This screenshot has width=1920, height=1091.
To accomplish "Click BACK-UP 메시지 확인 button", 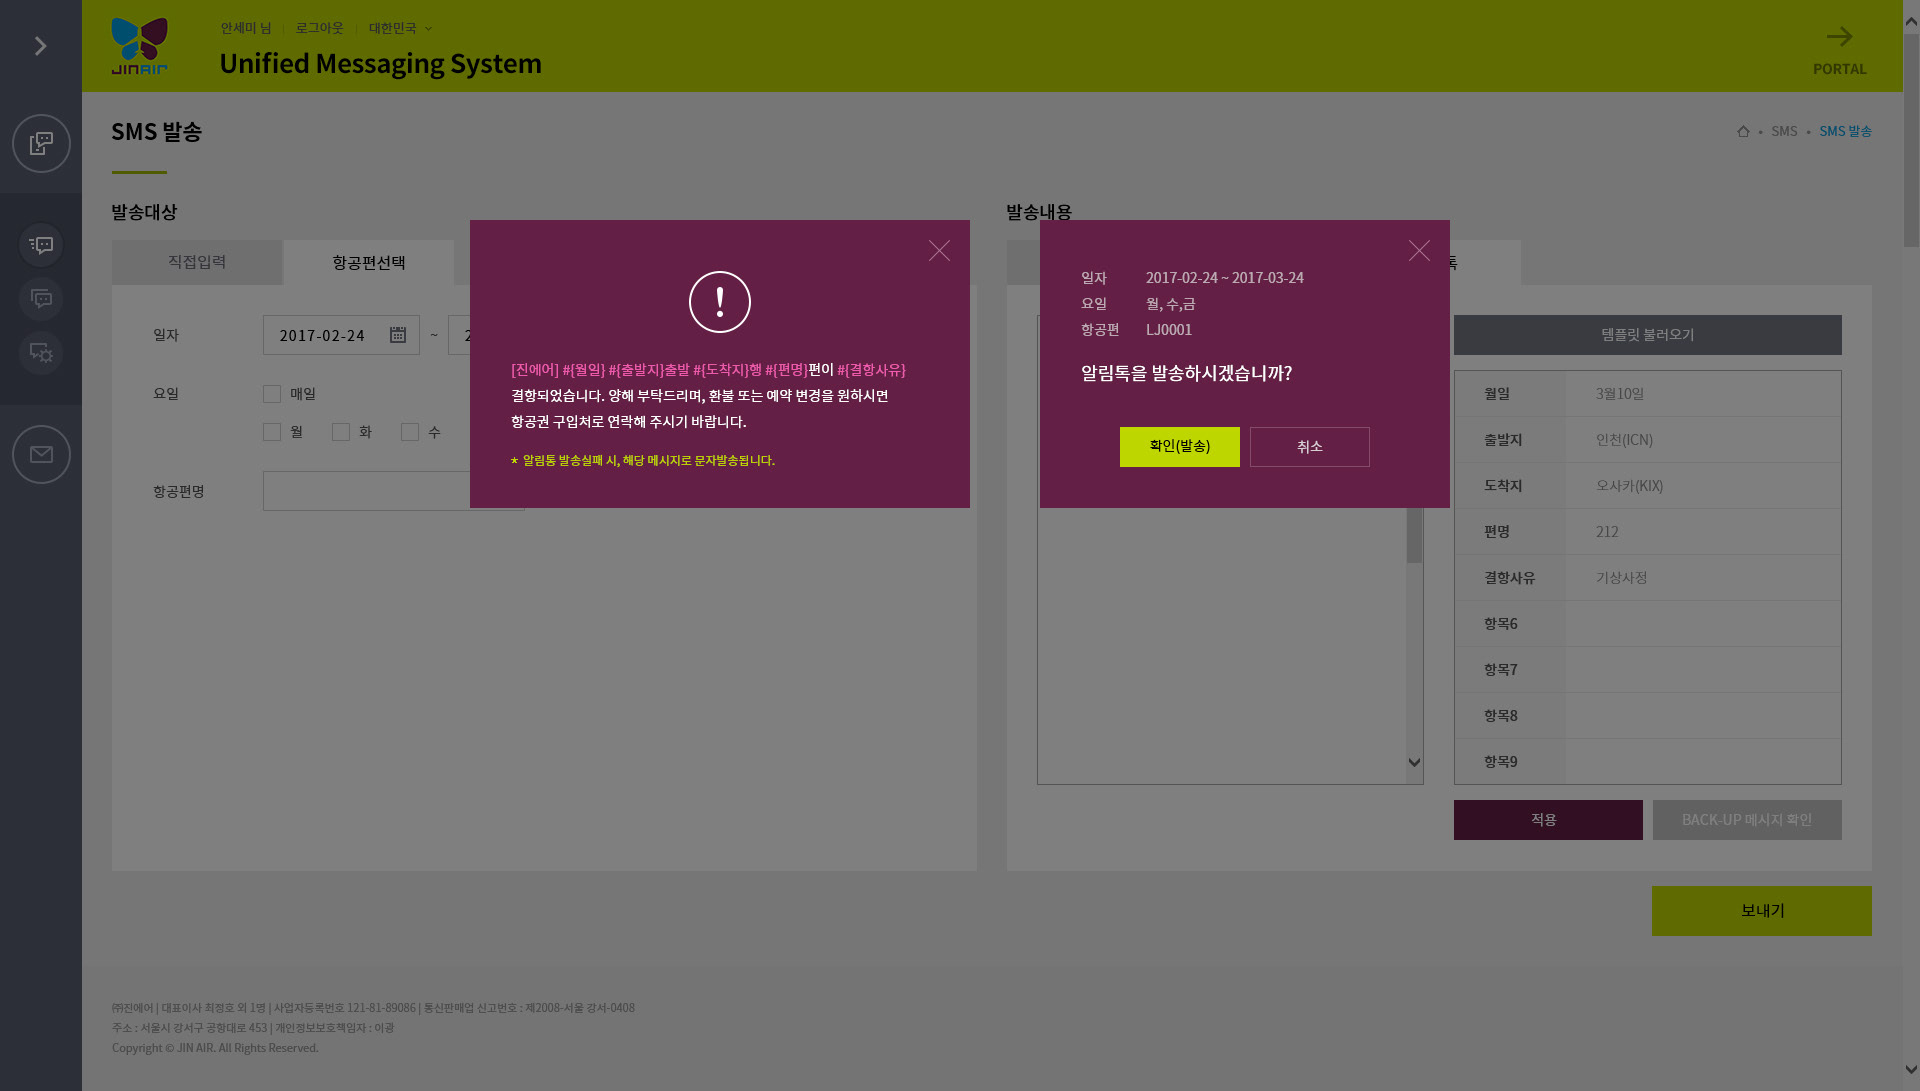I will coord(1747,820).
